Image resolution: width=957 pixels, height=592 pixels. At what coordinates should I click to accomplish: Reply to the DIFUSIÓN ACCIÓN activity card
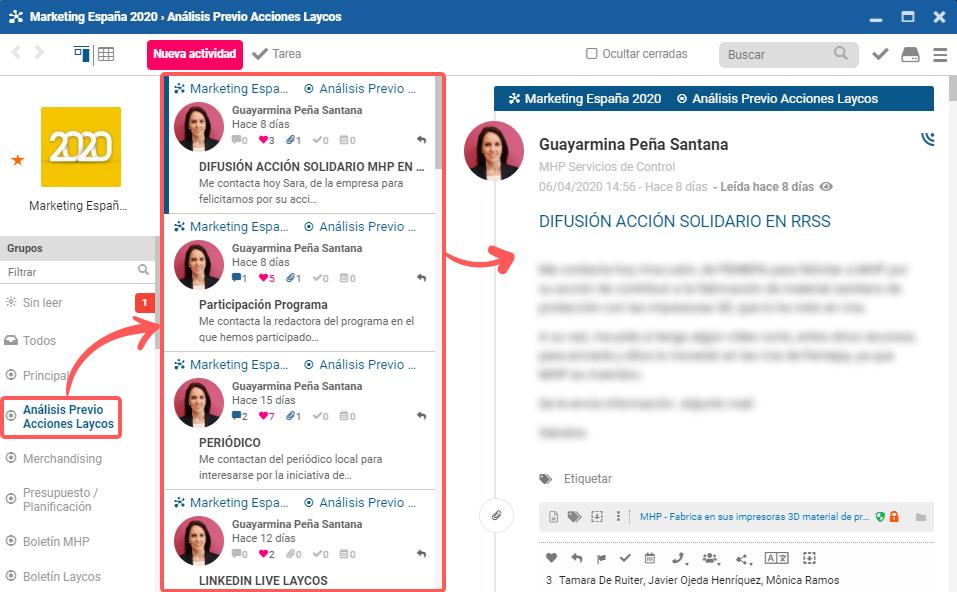(x=421, y=140)
